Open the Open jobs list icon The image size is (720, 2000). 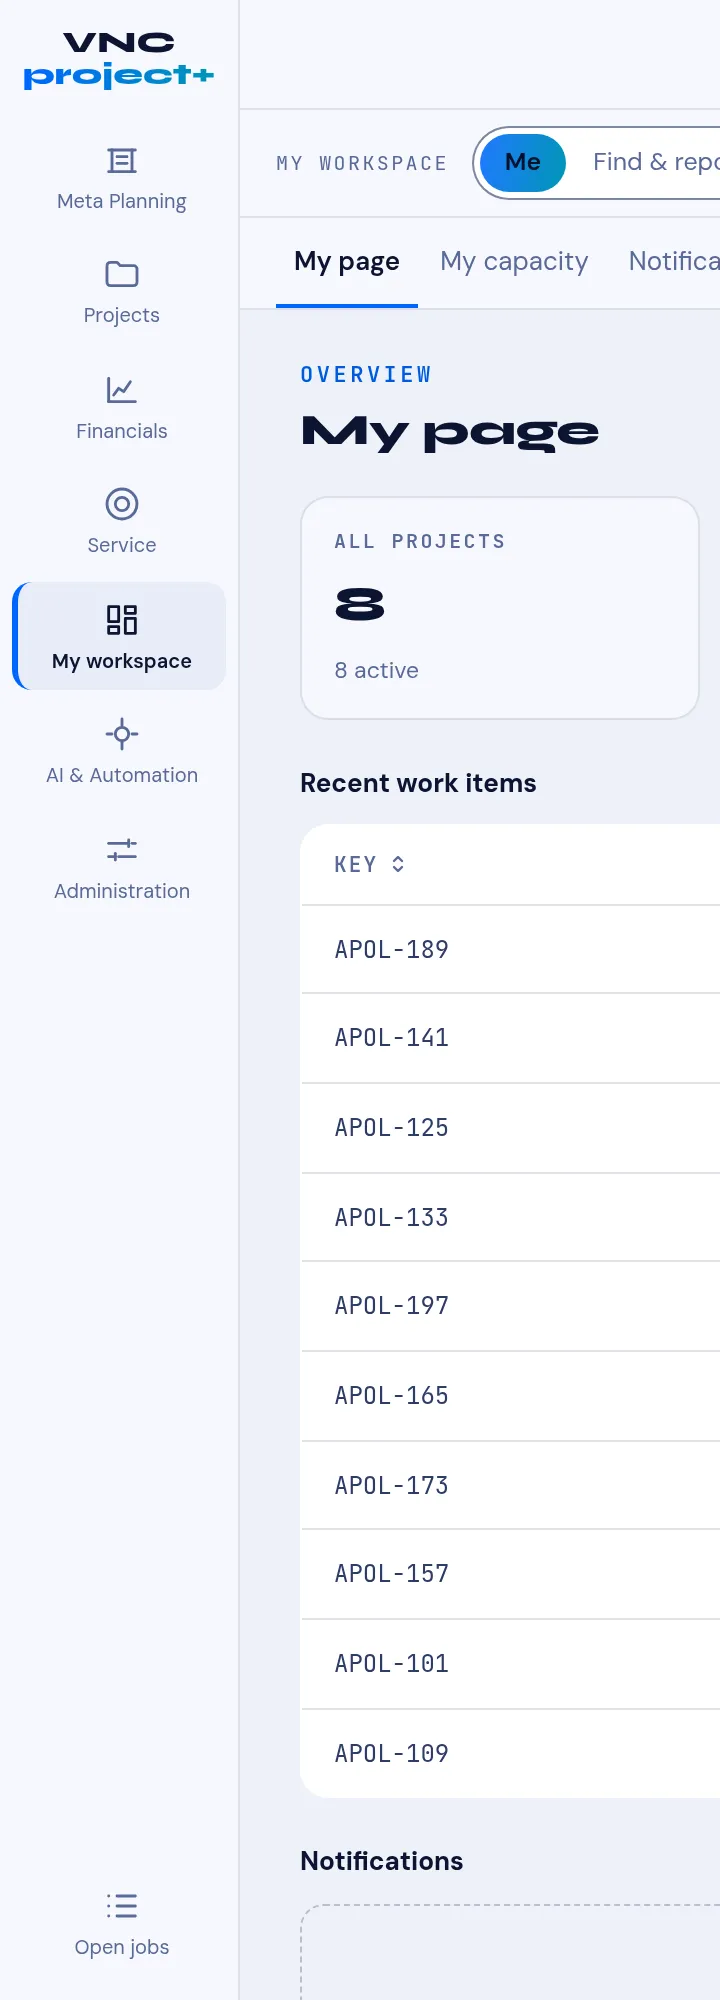[x=122, y=1905]
